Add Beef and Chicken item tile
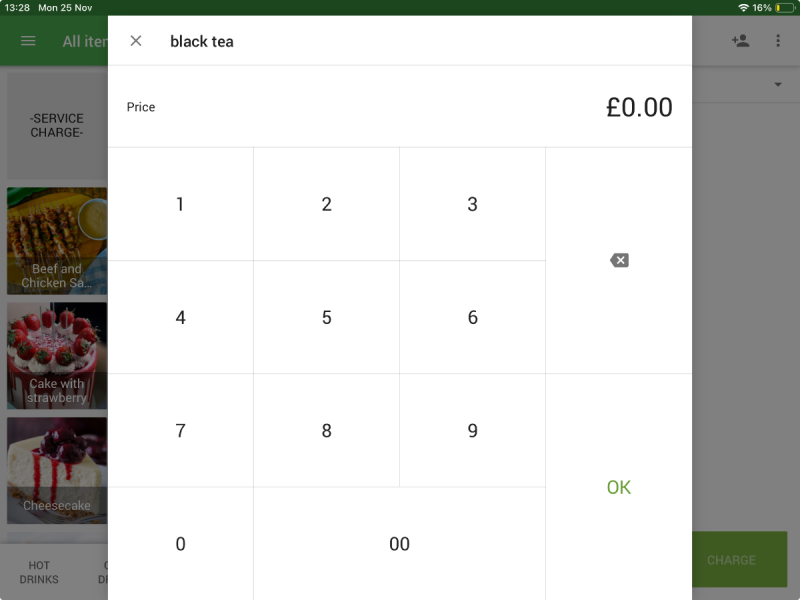 point(57,241)
